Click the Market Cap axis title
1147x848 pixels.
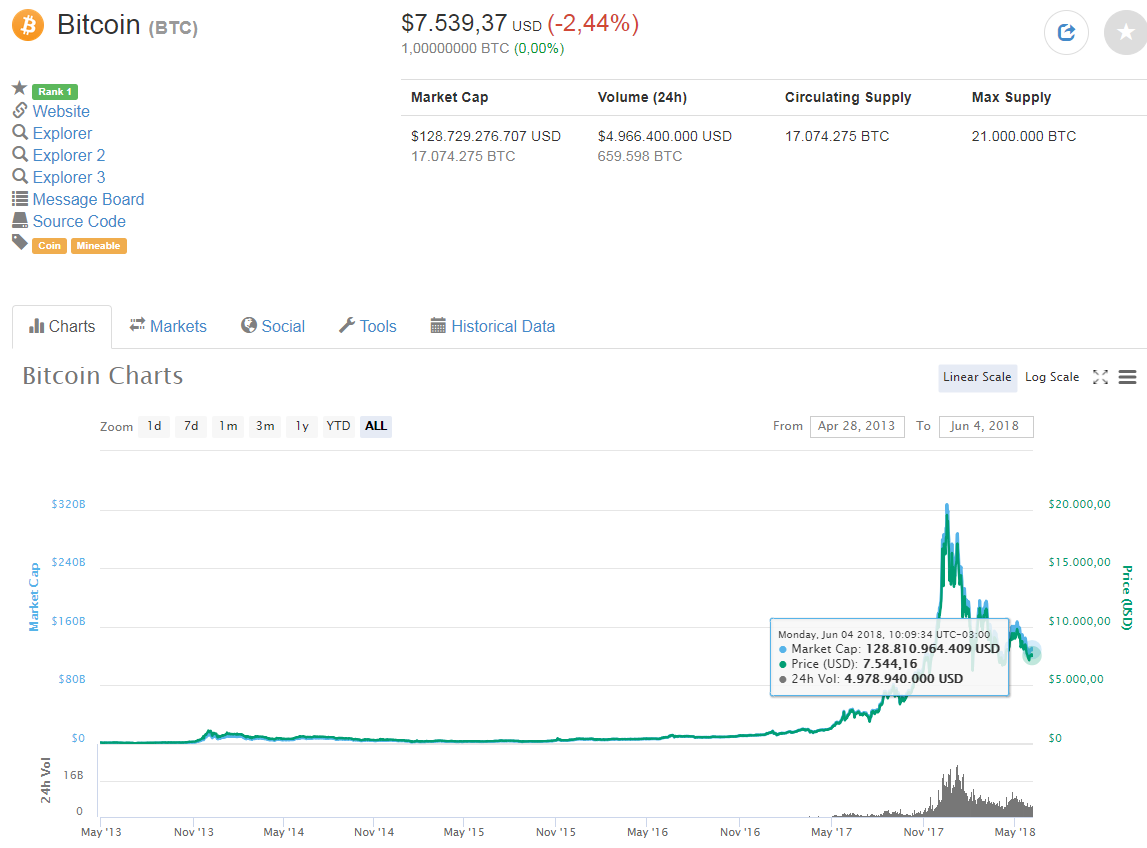point(34,597)
